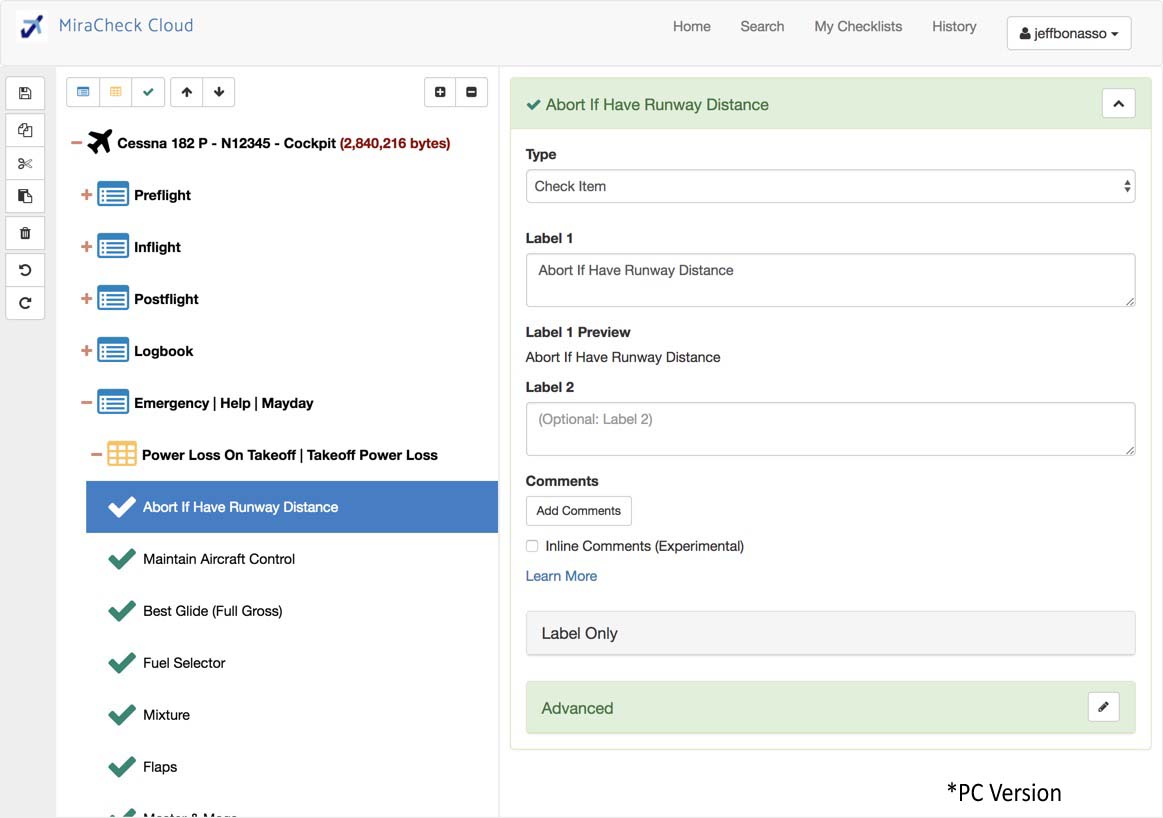The image size is (1163, 818).
Task: Select Maintain Aircraft Control item
Action: (x=219, y=559)
